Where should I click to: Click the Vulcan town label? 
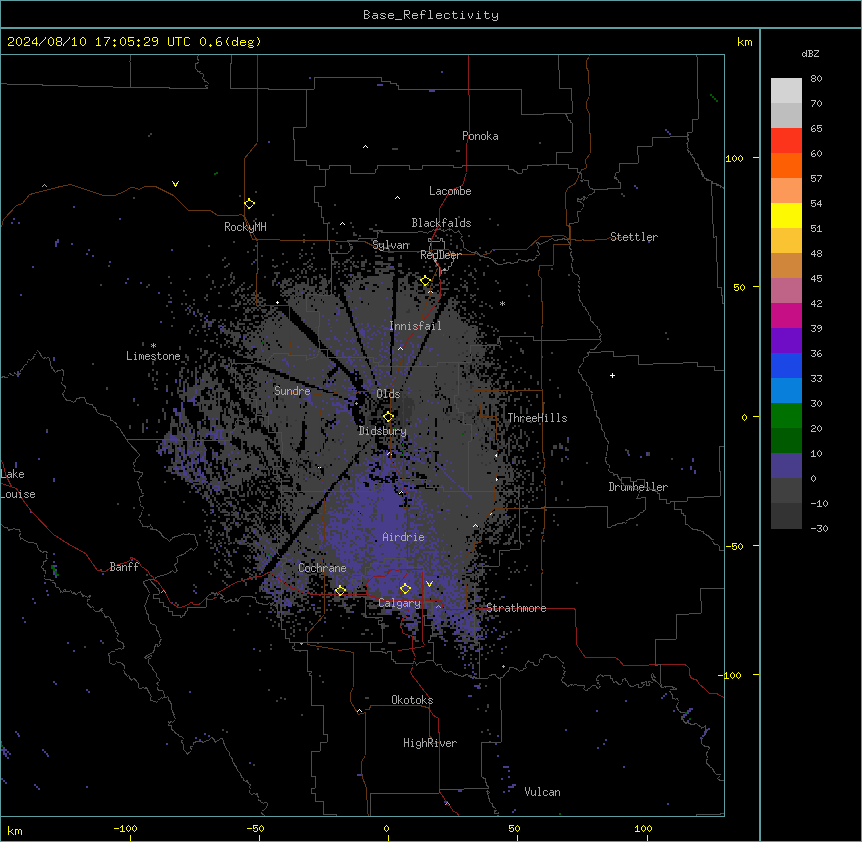click(x=542, y=792)
